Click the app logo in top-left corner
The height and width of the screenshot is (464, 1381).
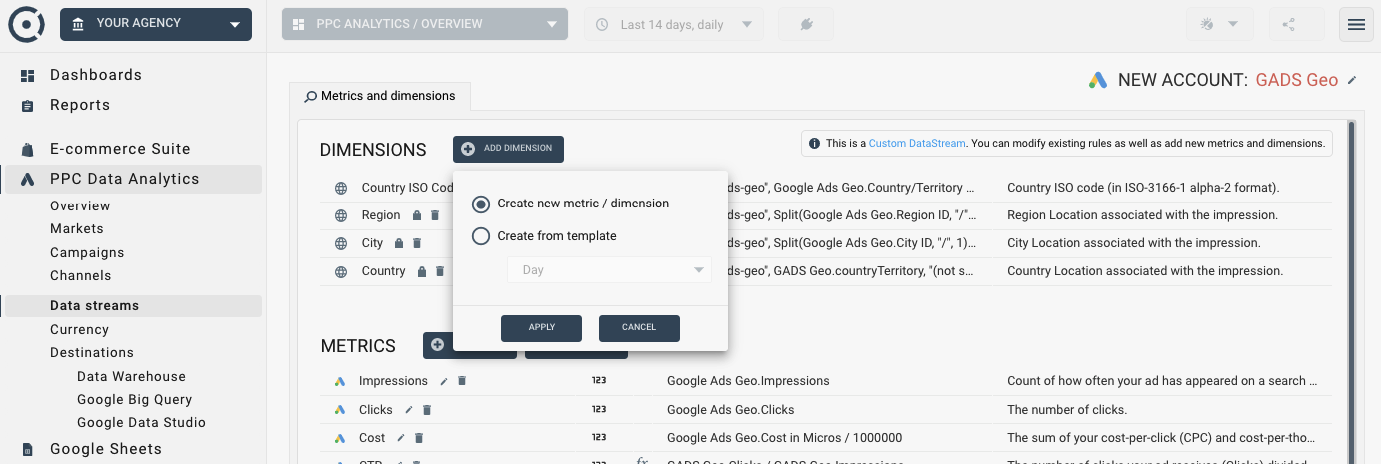click(25, 24)
